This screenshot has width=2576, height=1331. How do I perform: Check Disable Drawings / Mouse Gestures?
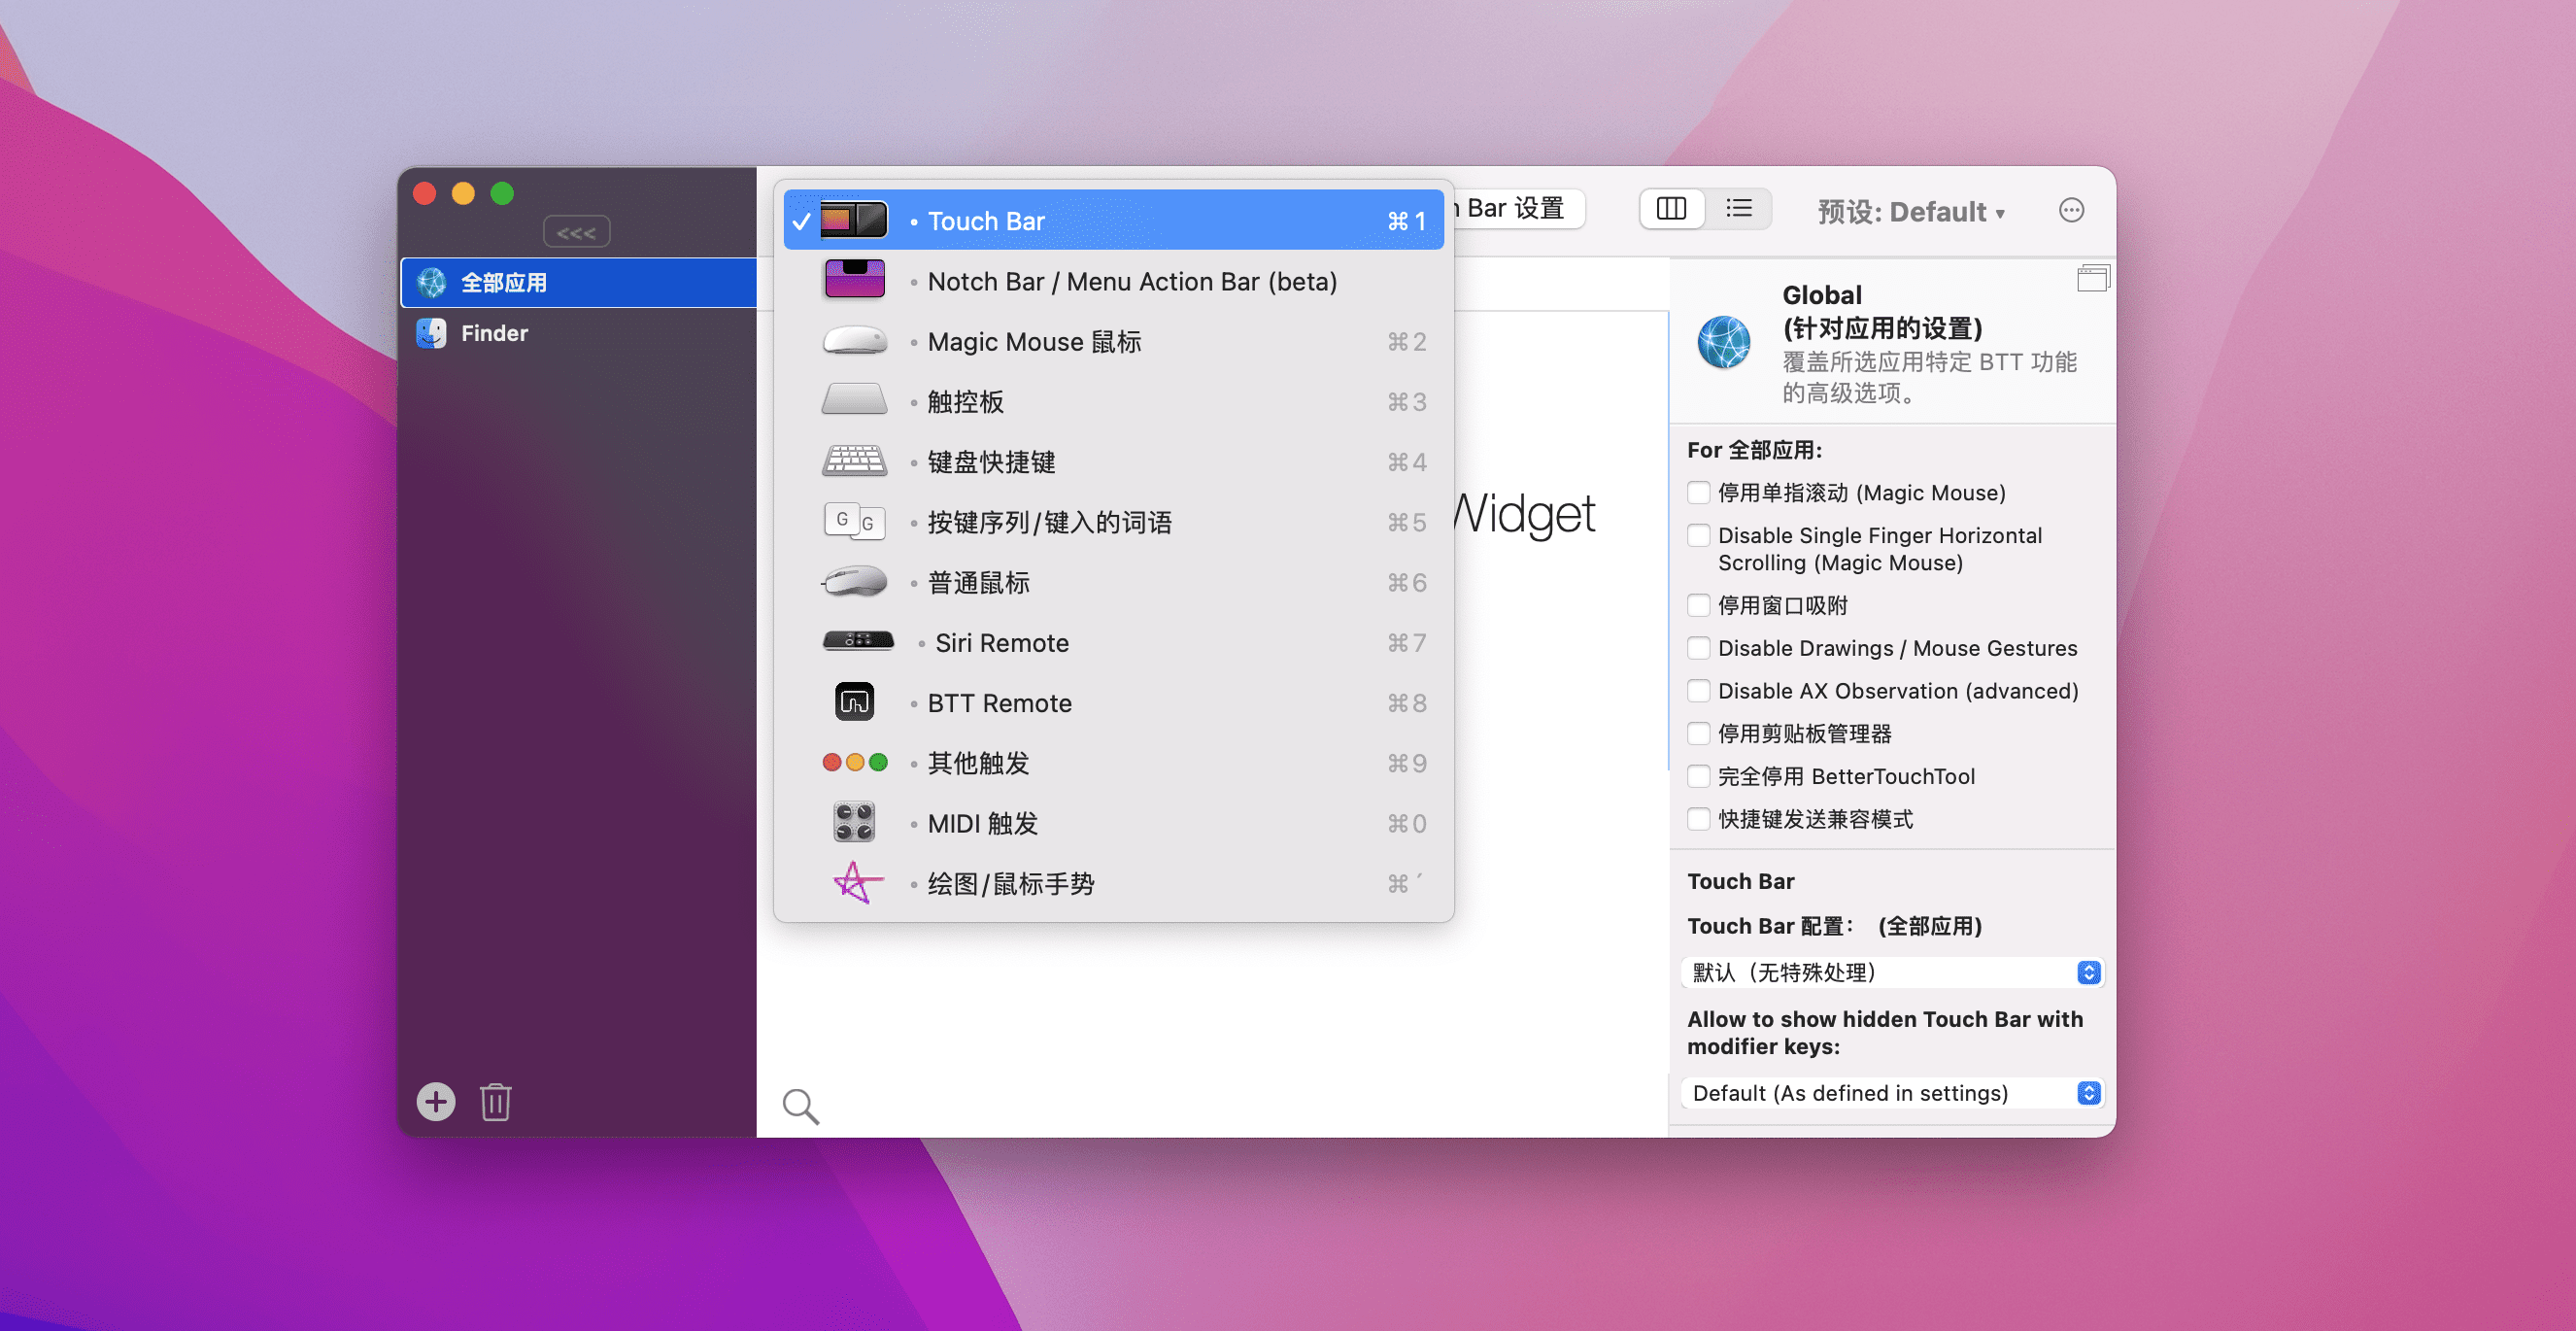pyautogui.click(x=1698, y=648)
